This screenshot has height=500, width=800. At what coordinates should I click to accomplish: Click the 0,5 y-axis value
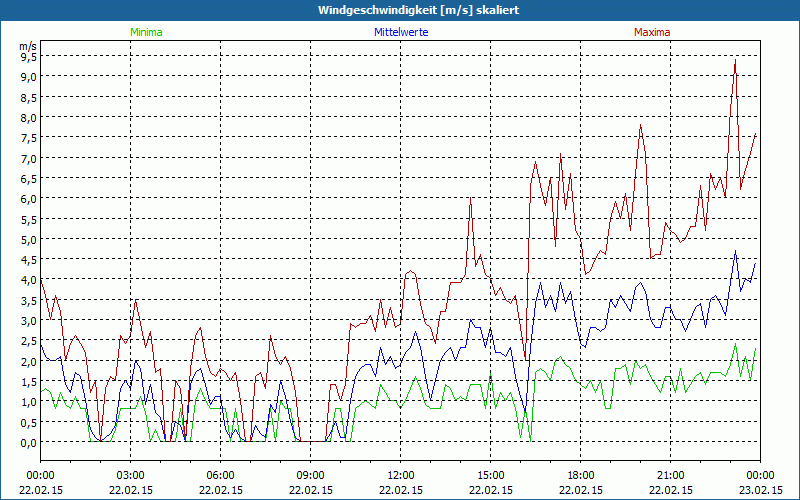point(28,422)
